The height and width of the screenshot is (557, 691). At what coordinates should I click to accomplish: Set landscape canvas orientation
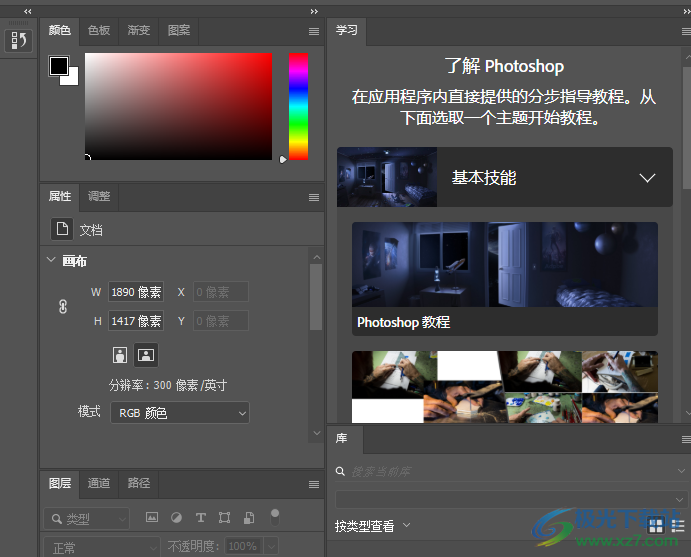pyautogui.click(x=146, y=355)
